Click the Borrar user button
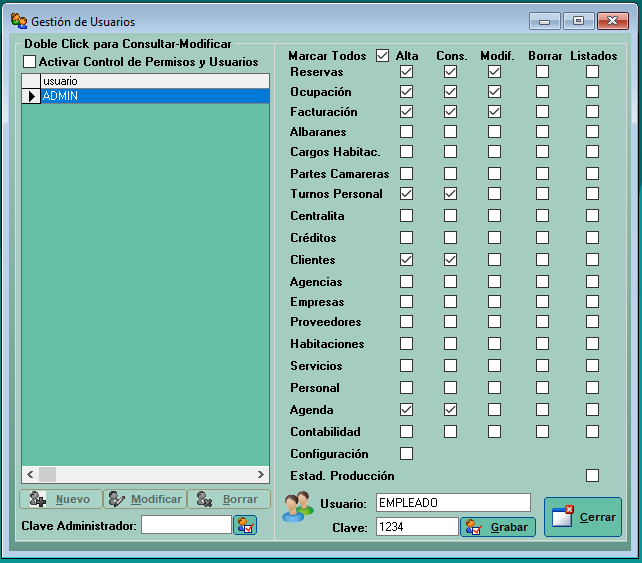The width and height of the screenshot is (642, 563). tap(229, 499)
